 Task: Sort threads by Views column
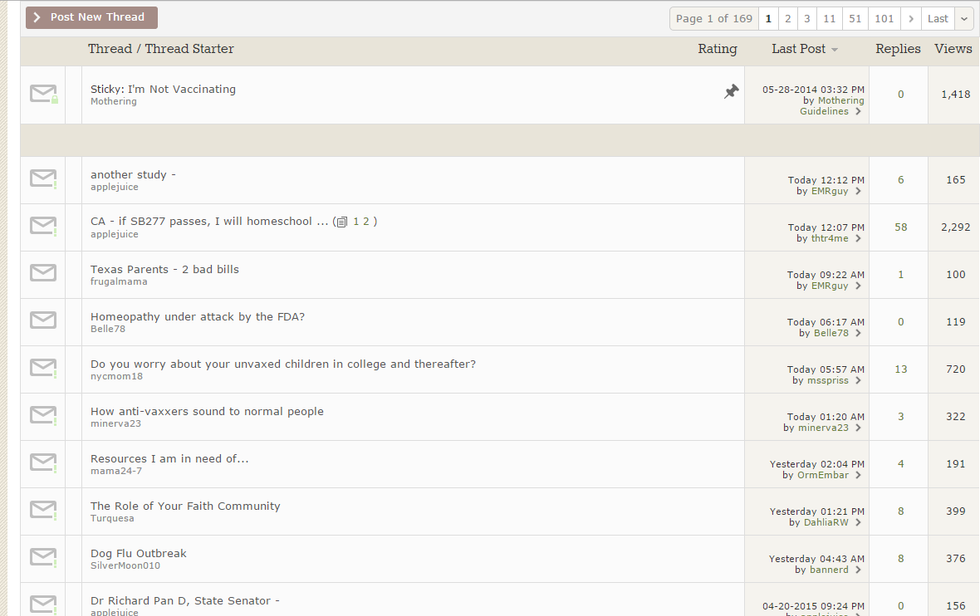click(x=952, y=49)
